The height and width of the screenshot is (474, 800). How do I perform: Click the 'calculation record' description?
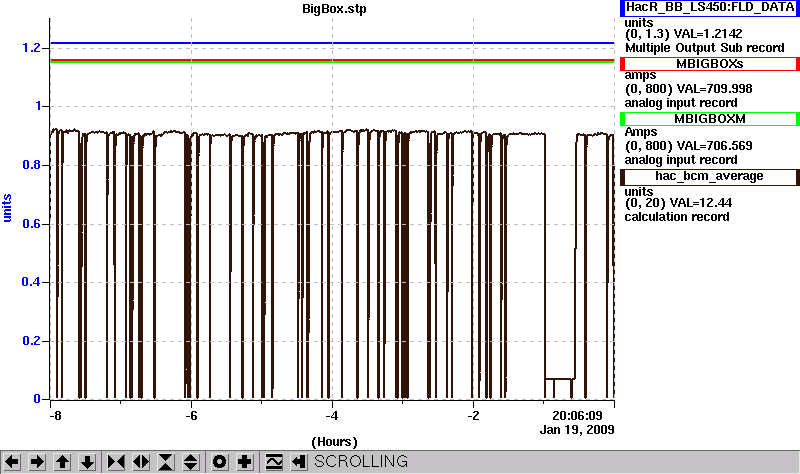tap(677, 217)
